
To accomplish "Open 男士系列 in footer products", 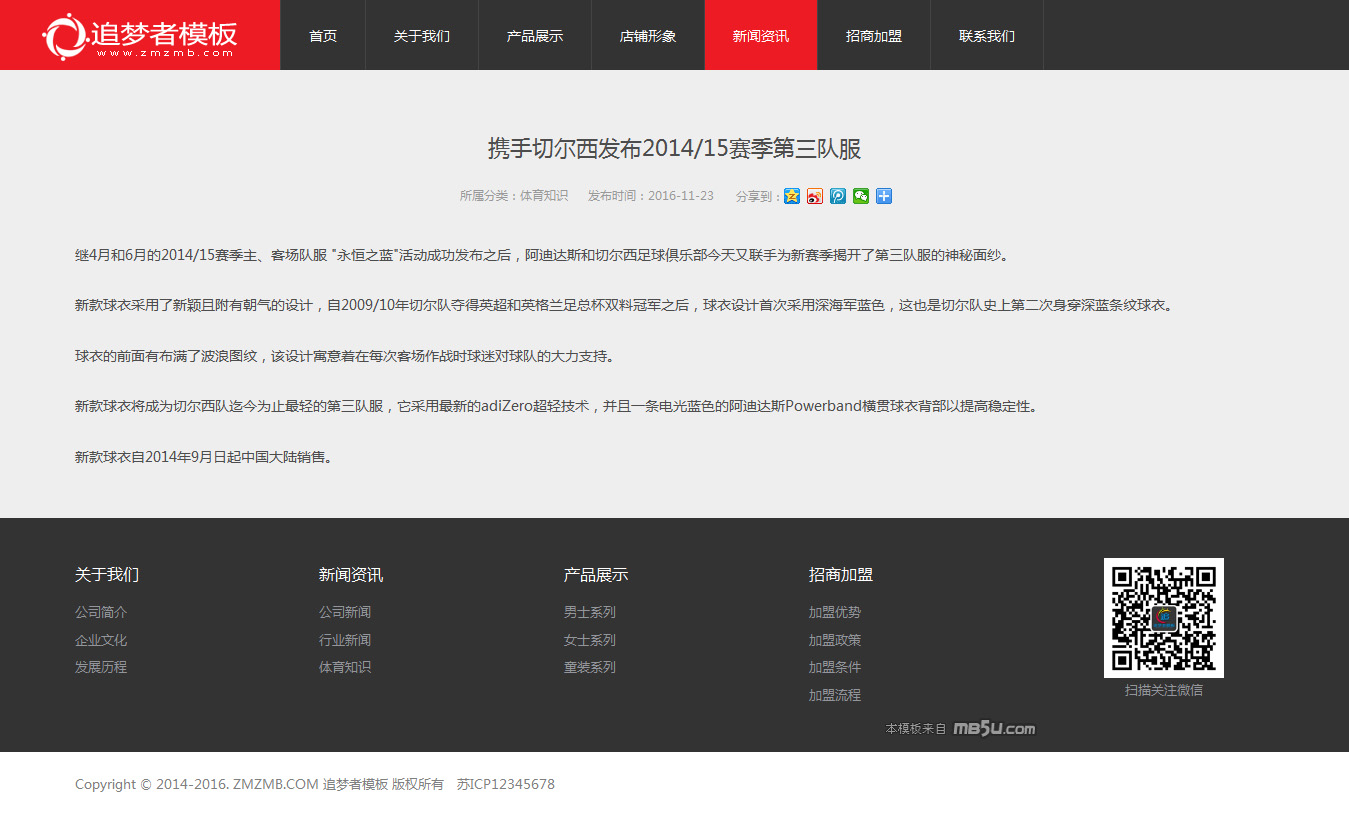I will pos(590,612).
